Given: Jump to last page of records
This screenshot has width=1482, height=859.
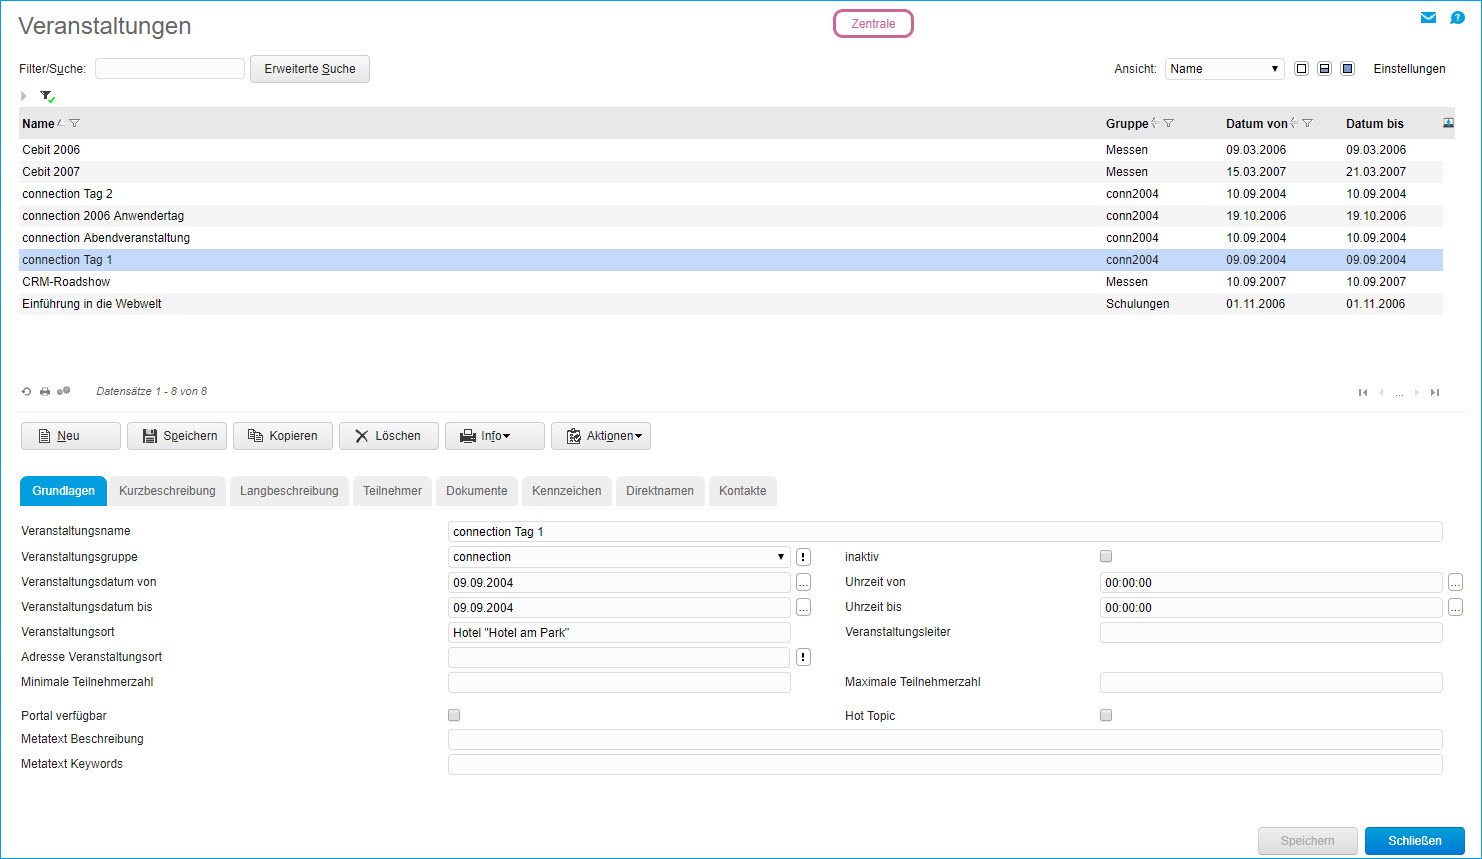Looking at the screenshot, I should click(1435, 393).
